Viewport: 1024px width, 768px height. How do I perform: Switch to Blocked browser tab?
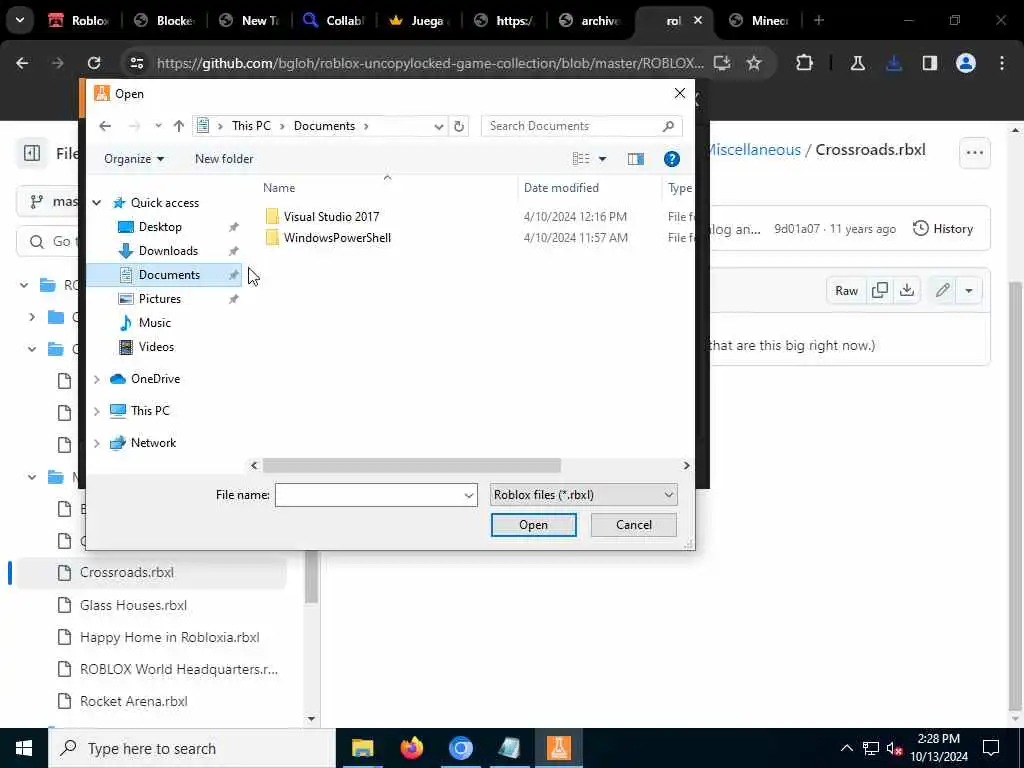coord(165,20)
